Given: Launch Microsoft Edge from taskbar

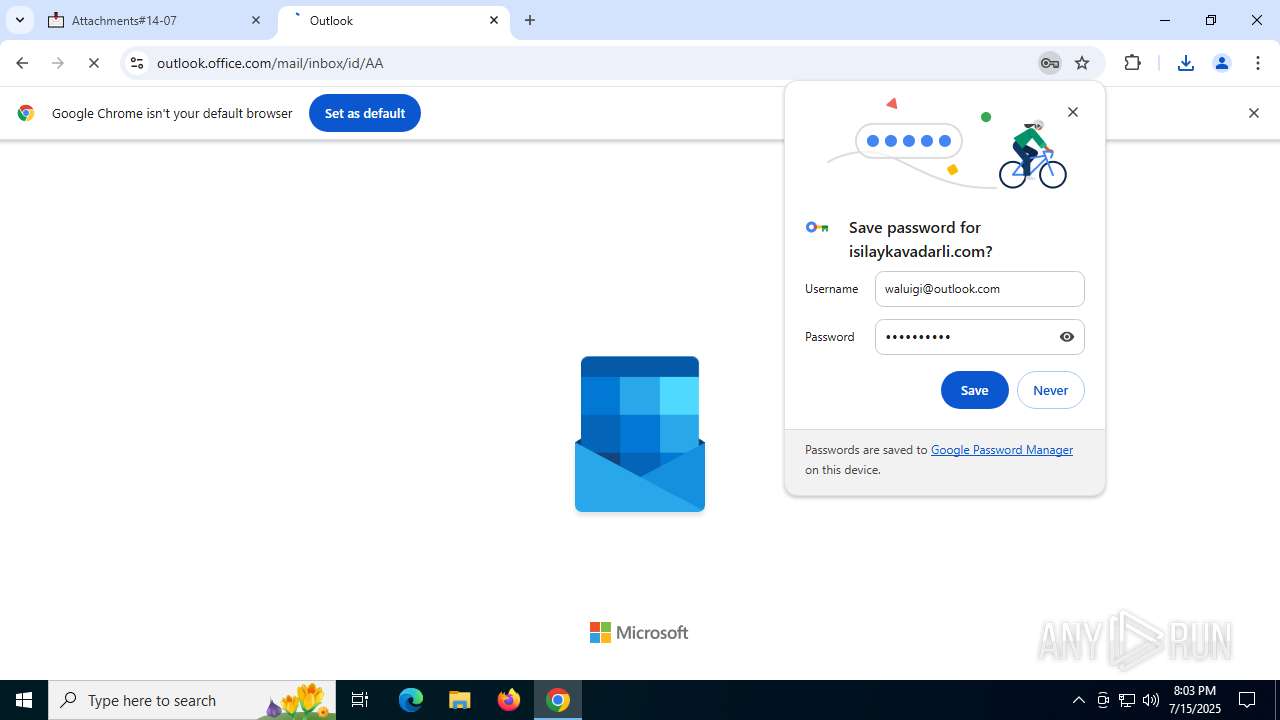Looking at the screenshot, I should coord(411,700).
